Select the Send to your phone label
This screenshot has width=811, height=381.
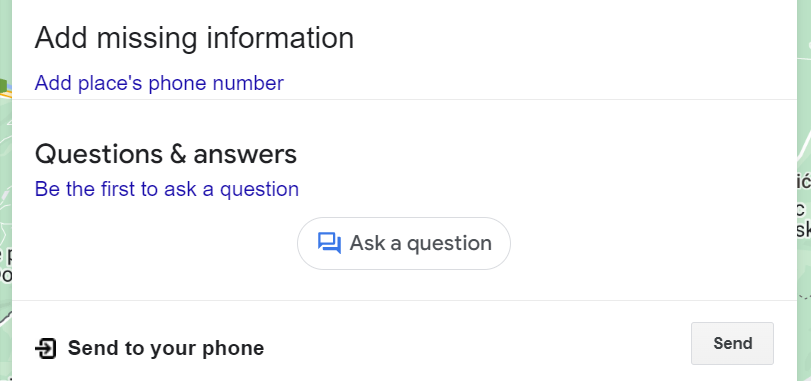pos(166,348)
